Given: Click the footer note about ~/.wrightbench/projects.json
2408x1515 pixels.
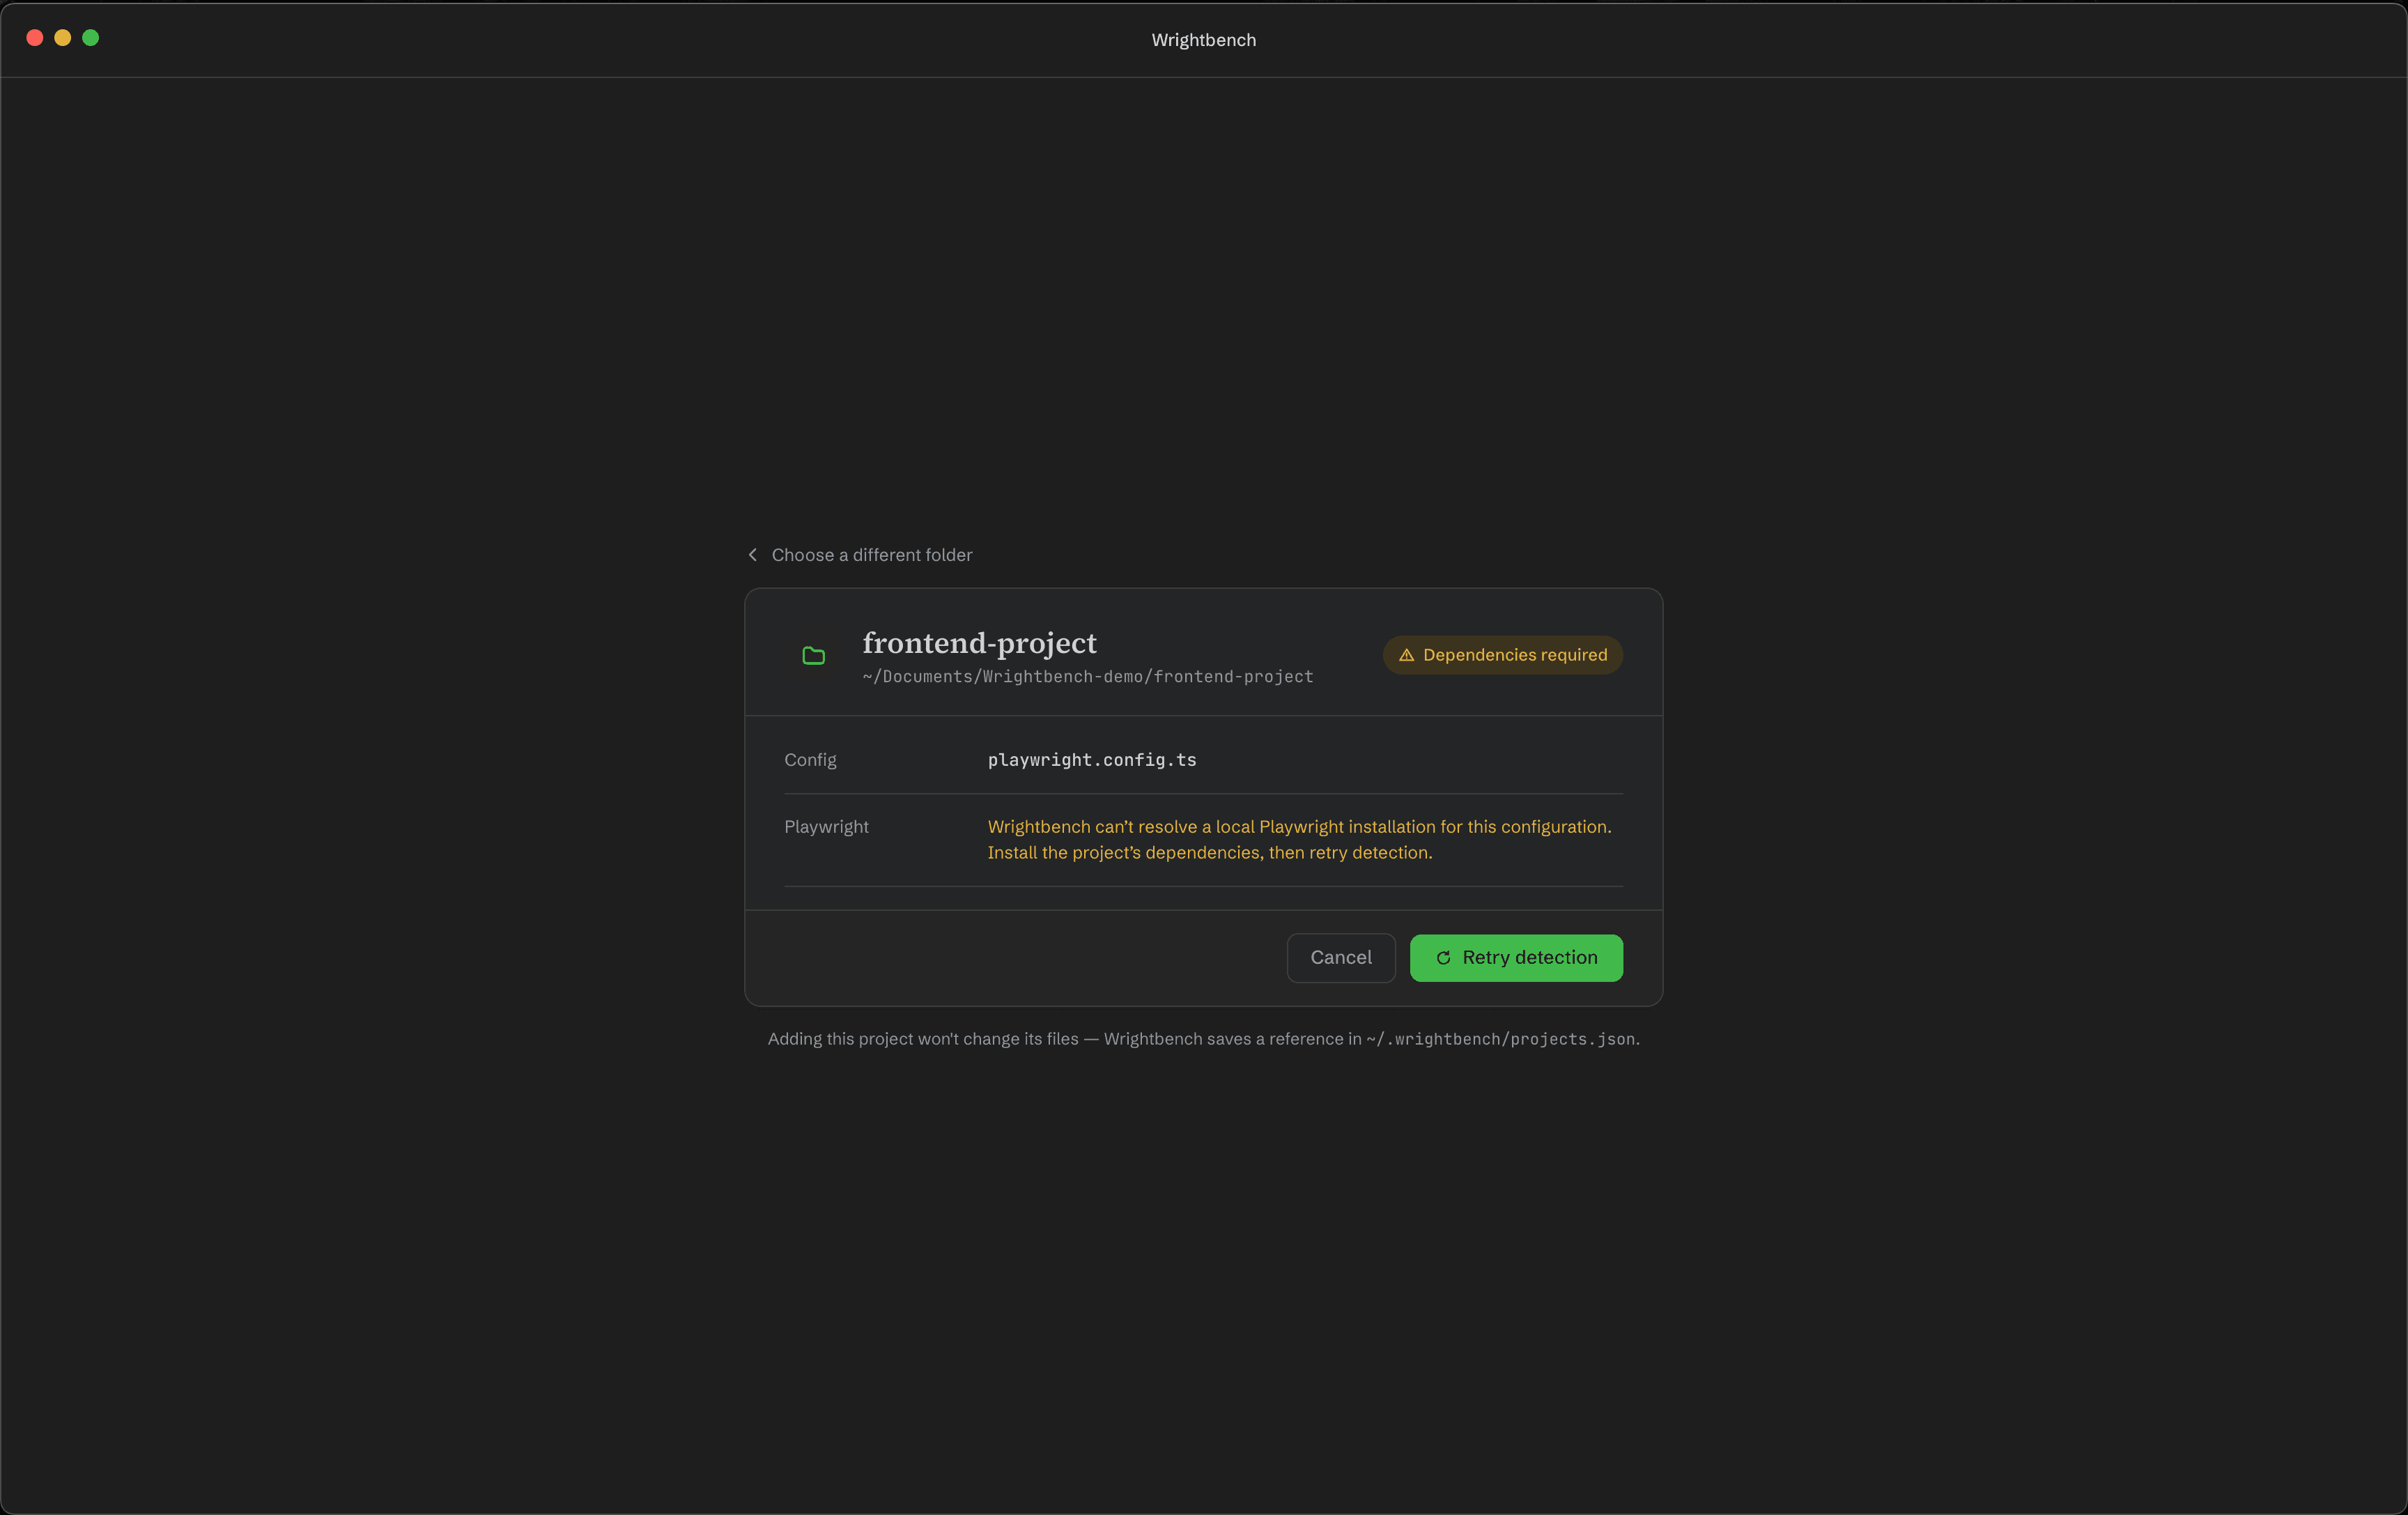Looking at the screenshot, I should tap(1203, 1039).
